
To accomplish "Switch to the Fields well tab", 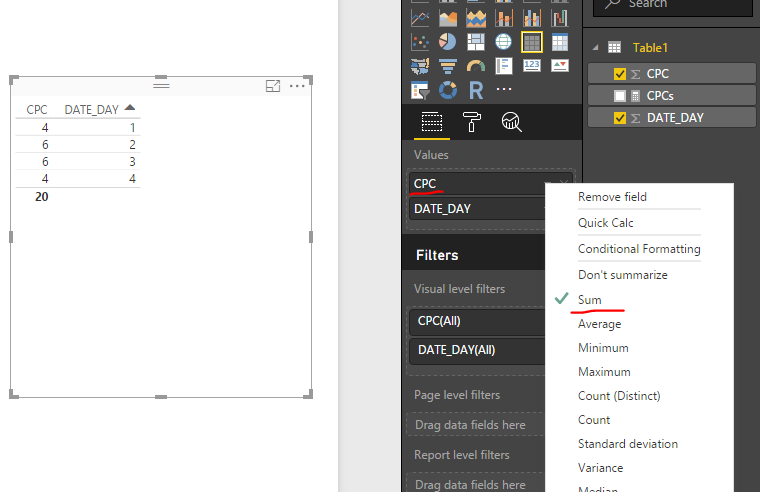I will 432,122.
